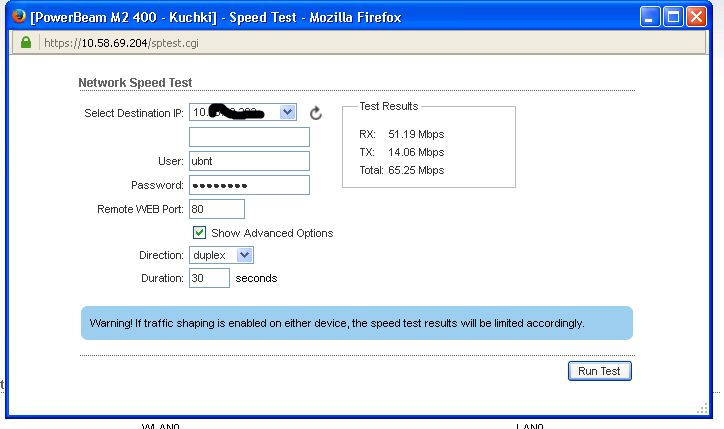
Task: Click the refresh destination IP list icon
Action: pyautogui.click(x=316, y=113)
